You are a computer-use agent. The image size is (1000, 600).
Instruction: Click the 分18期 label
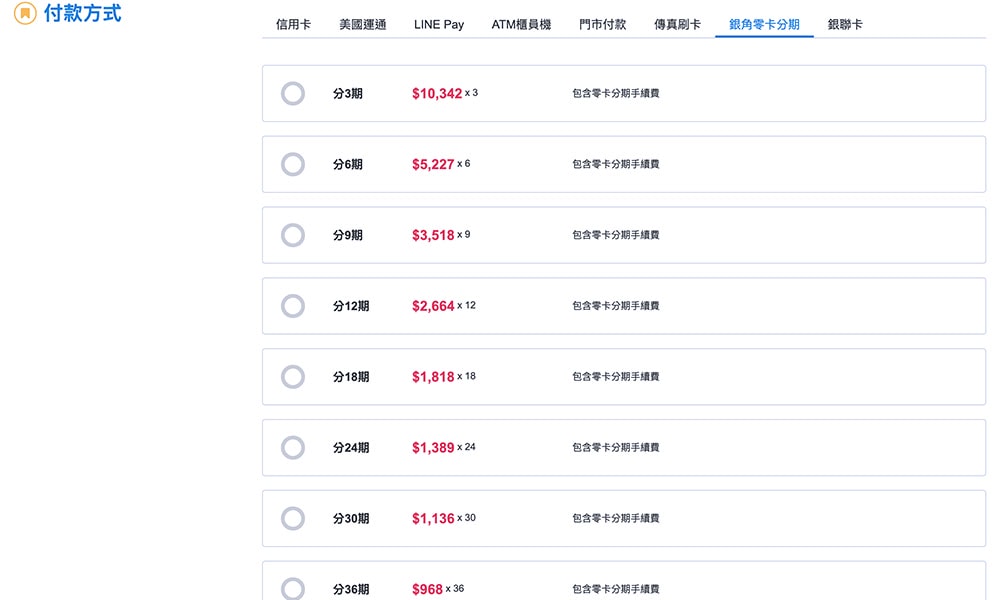pos(351,376)
